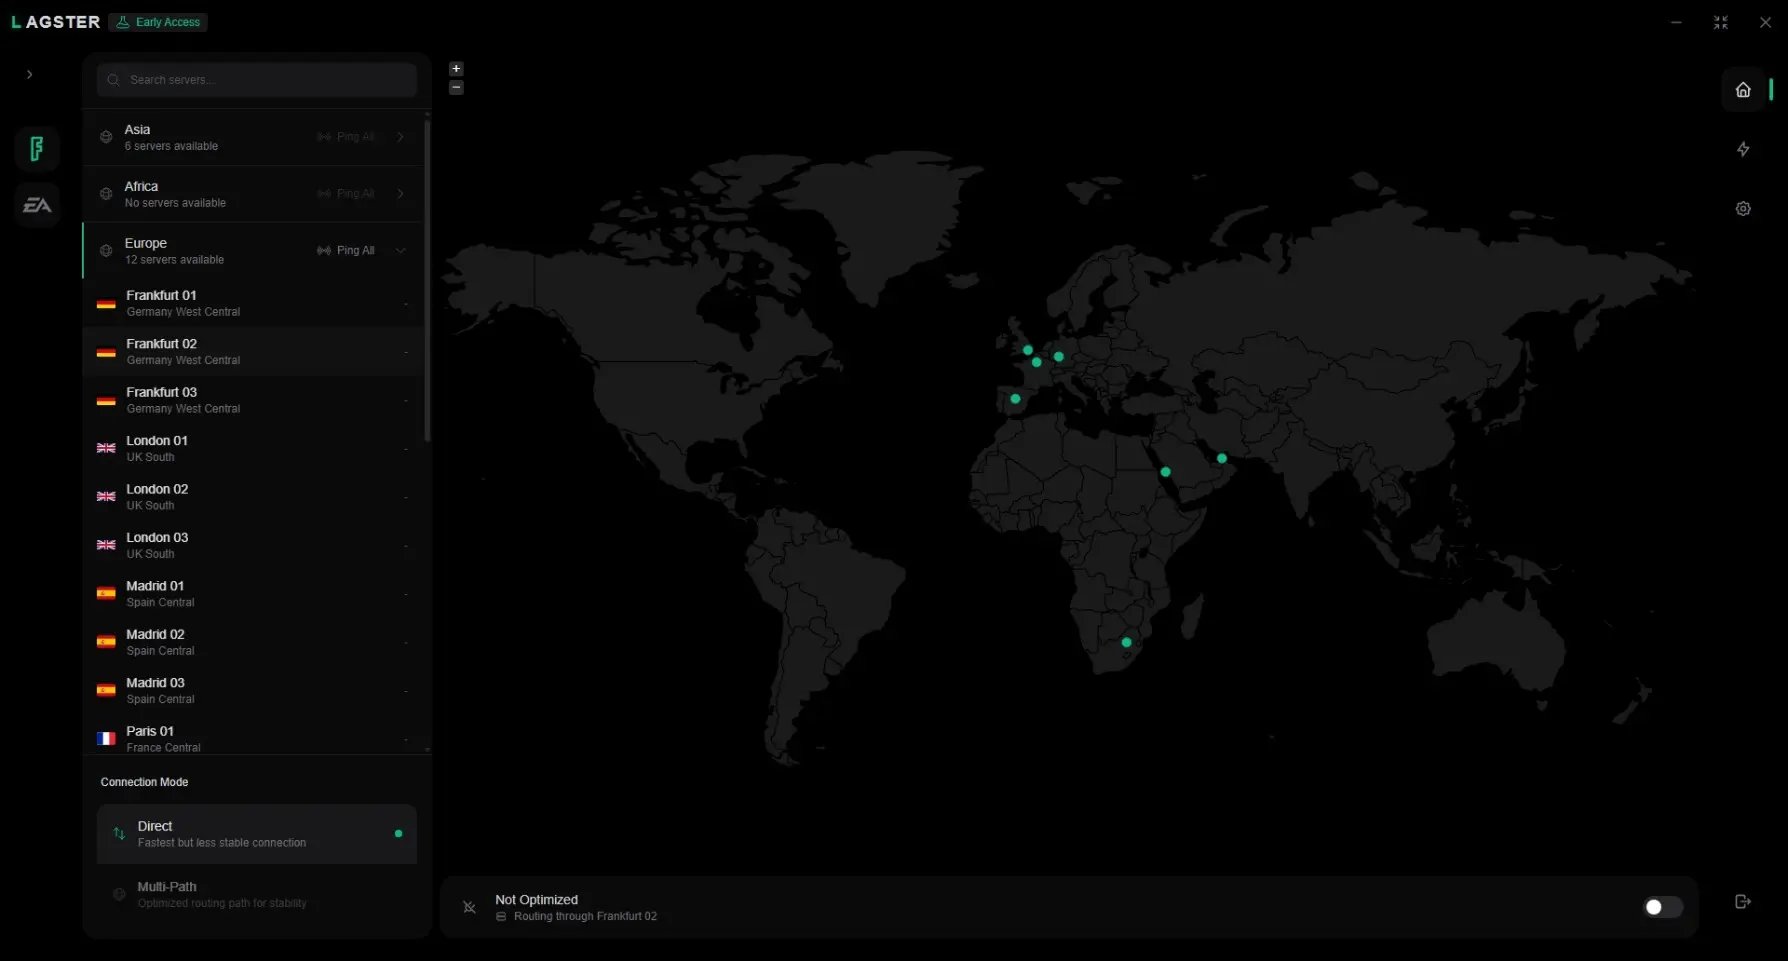Screen dimensions: 1788x961
Task: Click the Saudi Arabia server dot on map
Action: pyautogui.click(x=1165, y=471)
